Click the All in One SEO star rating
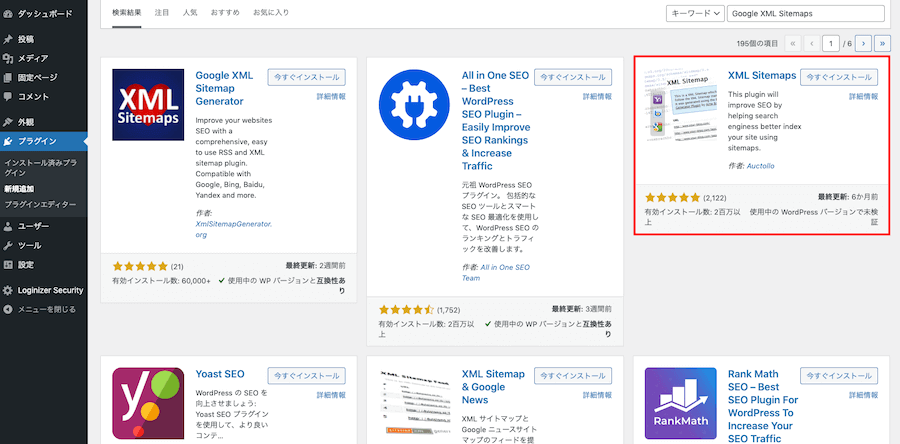This screenshot has height=444, width=900. tap(406, 310)
